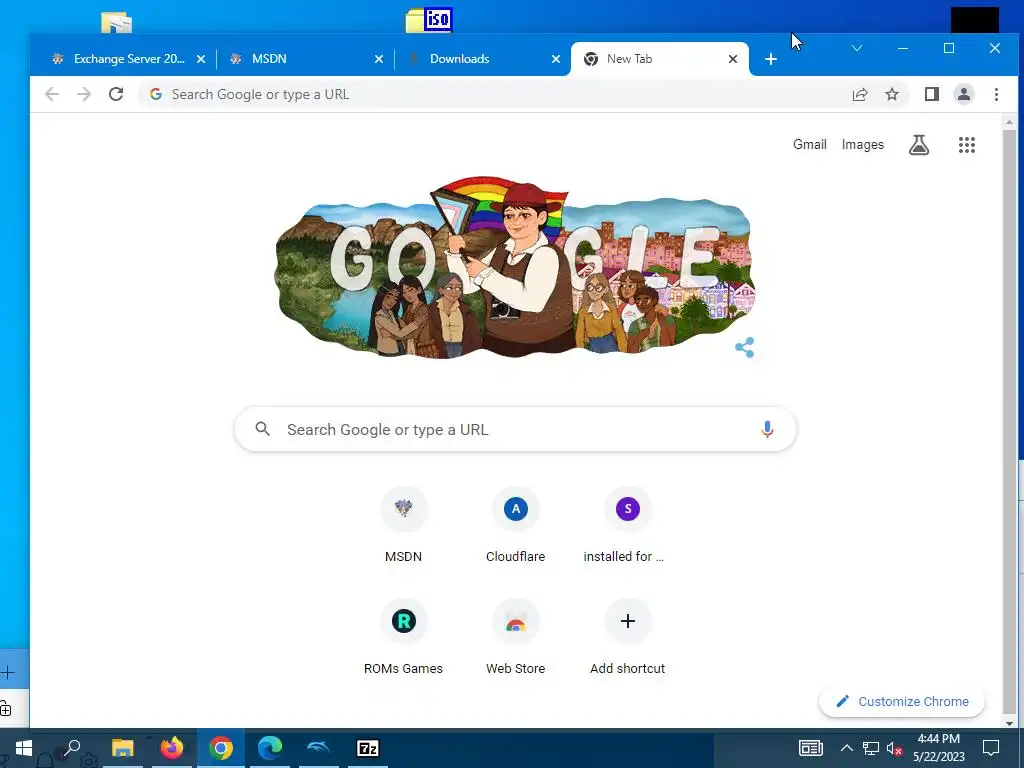Close the New Tab tab
Screen dimensions: 1024x768
pyautogui.click(x=733, y=59)
